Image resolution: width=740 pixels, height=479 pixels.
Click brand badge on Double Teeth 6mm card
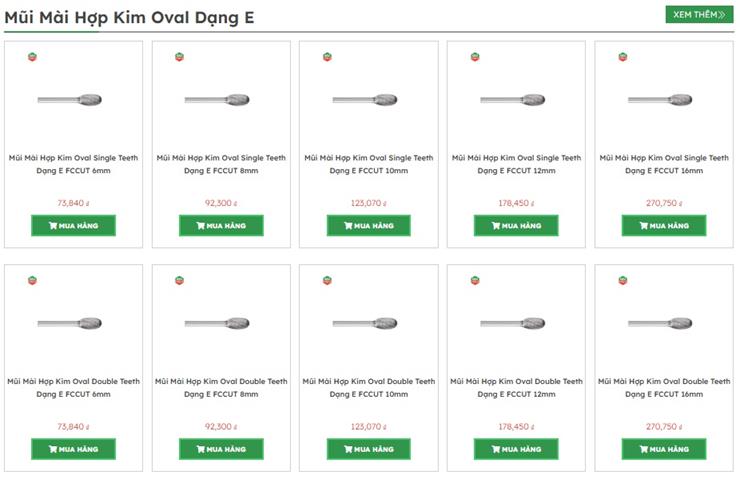click(x=32, y=281)
